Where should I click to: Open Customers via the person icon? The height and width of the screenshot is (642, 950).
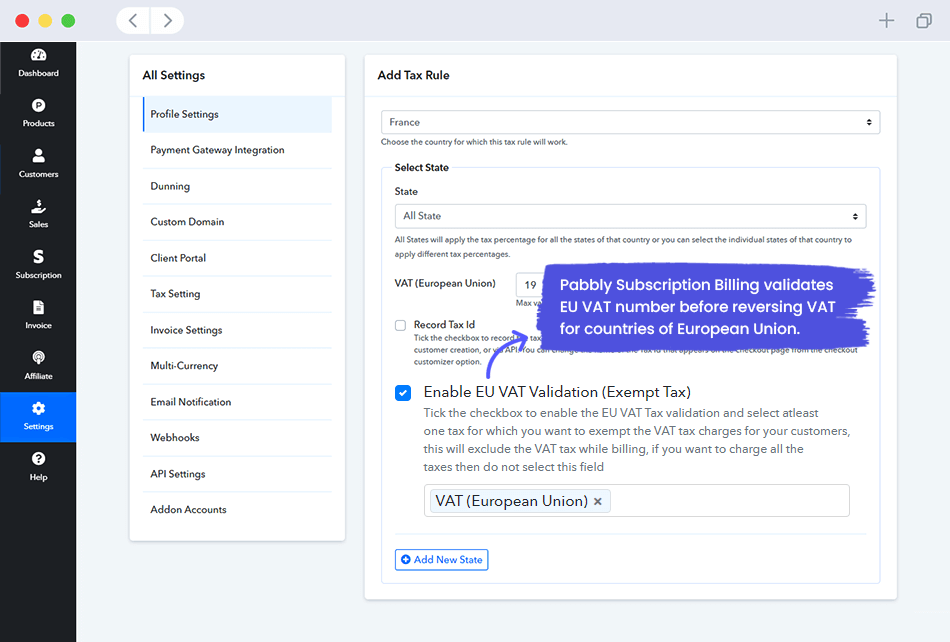pos(38,156)
